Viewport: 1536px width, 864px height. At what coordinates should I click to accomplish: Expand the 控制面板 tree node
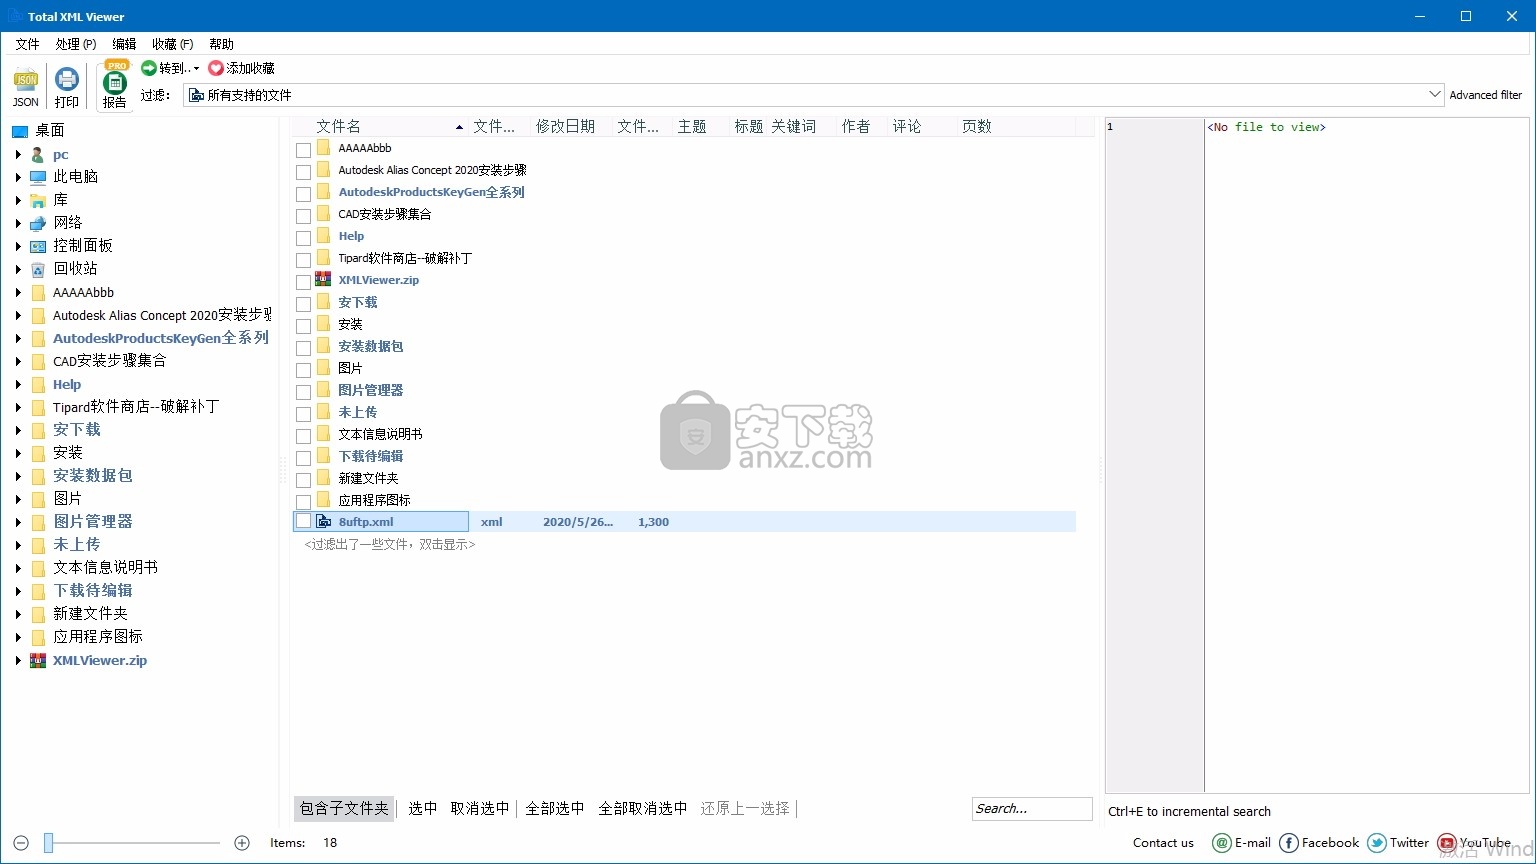[18, 246]
